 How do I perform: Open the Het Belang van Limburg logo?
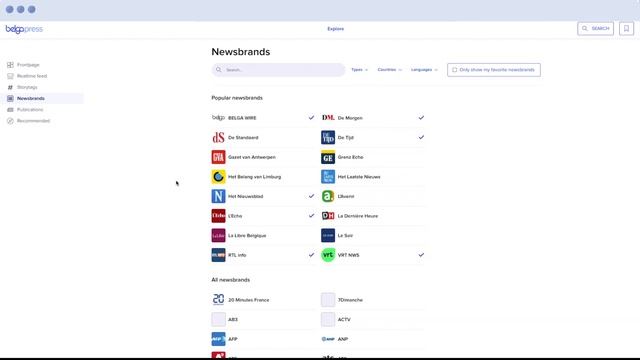coord(218,177)
